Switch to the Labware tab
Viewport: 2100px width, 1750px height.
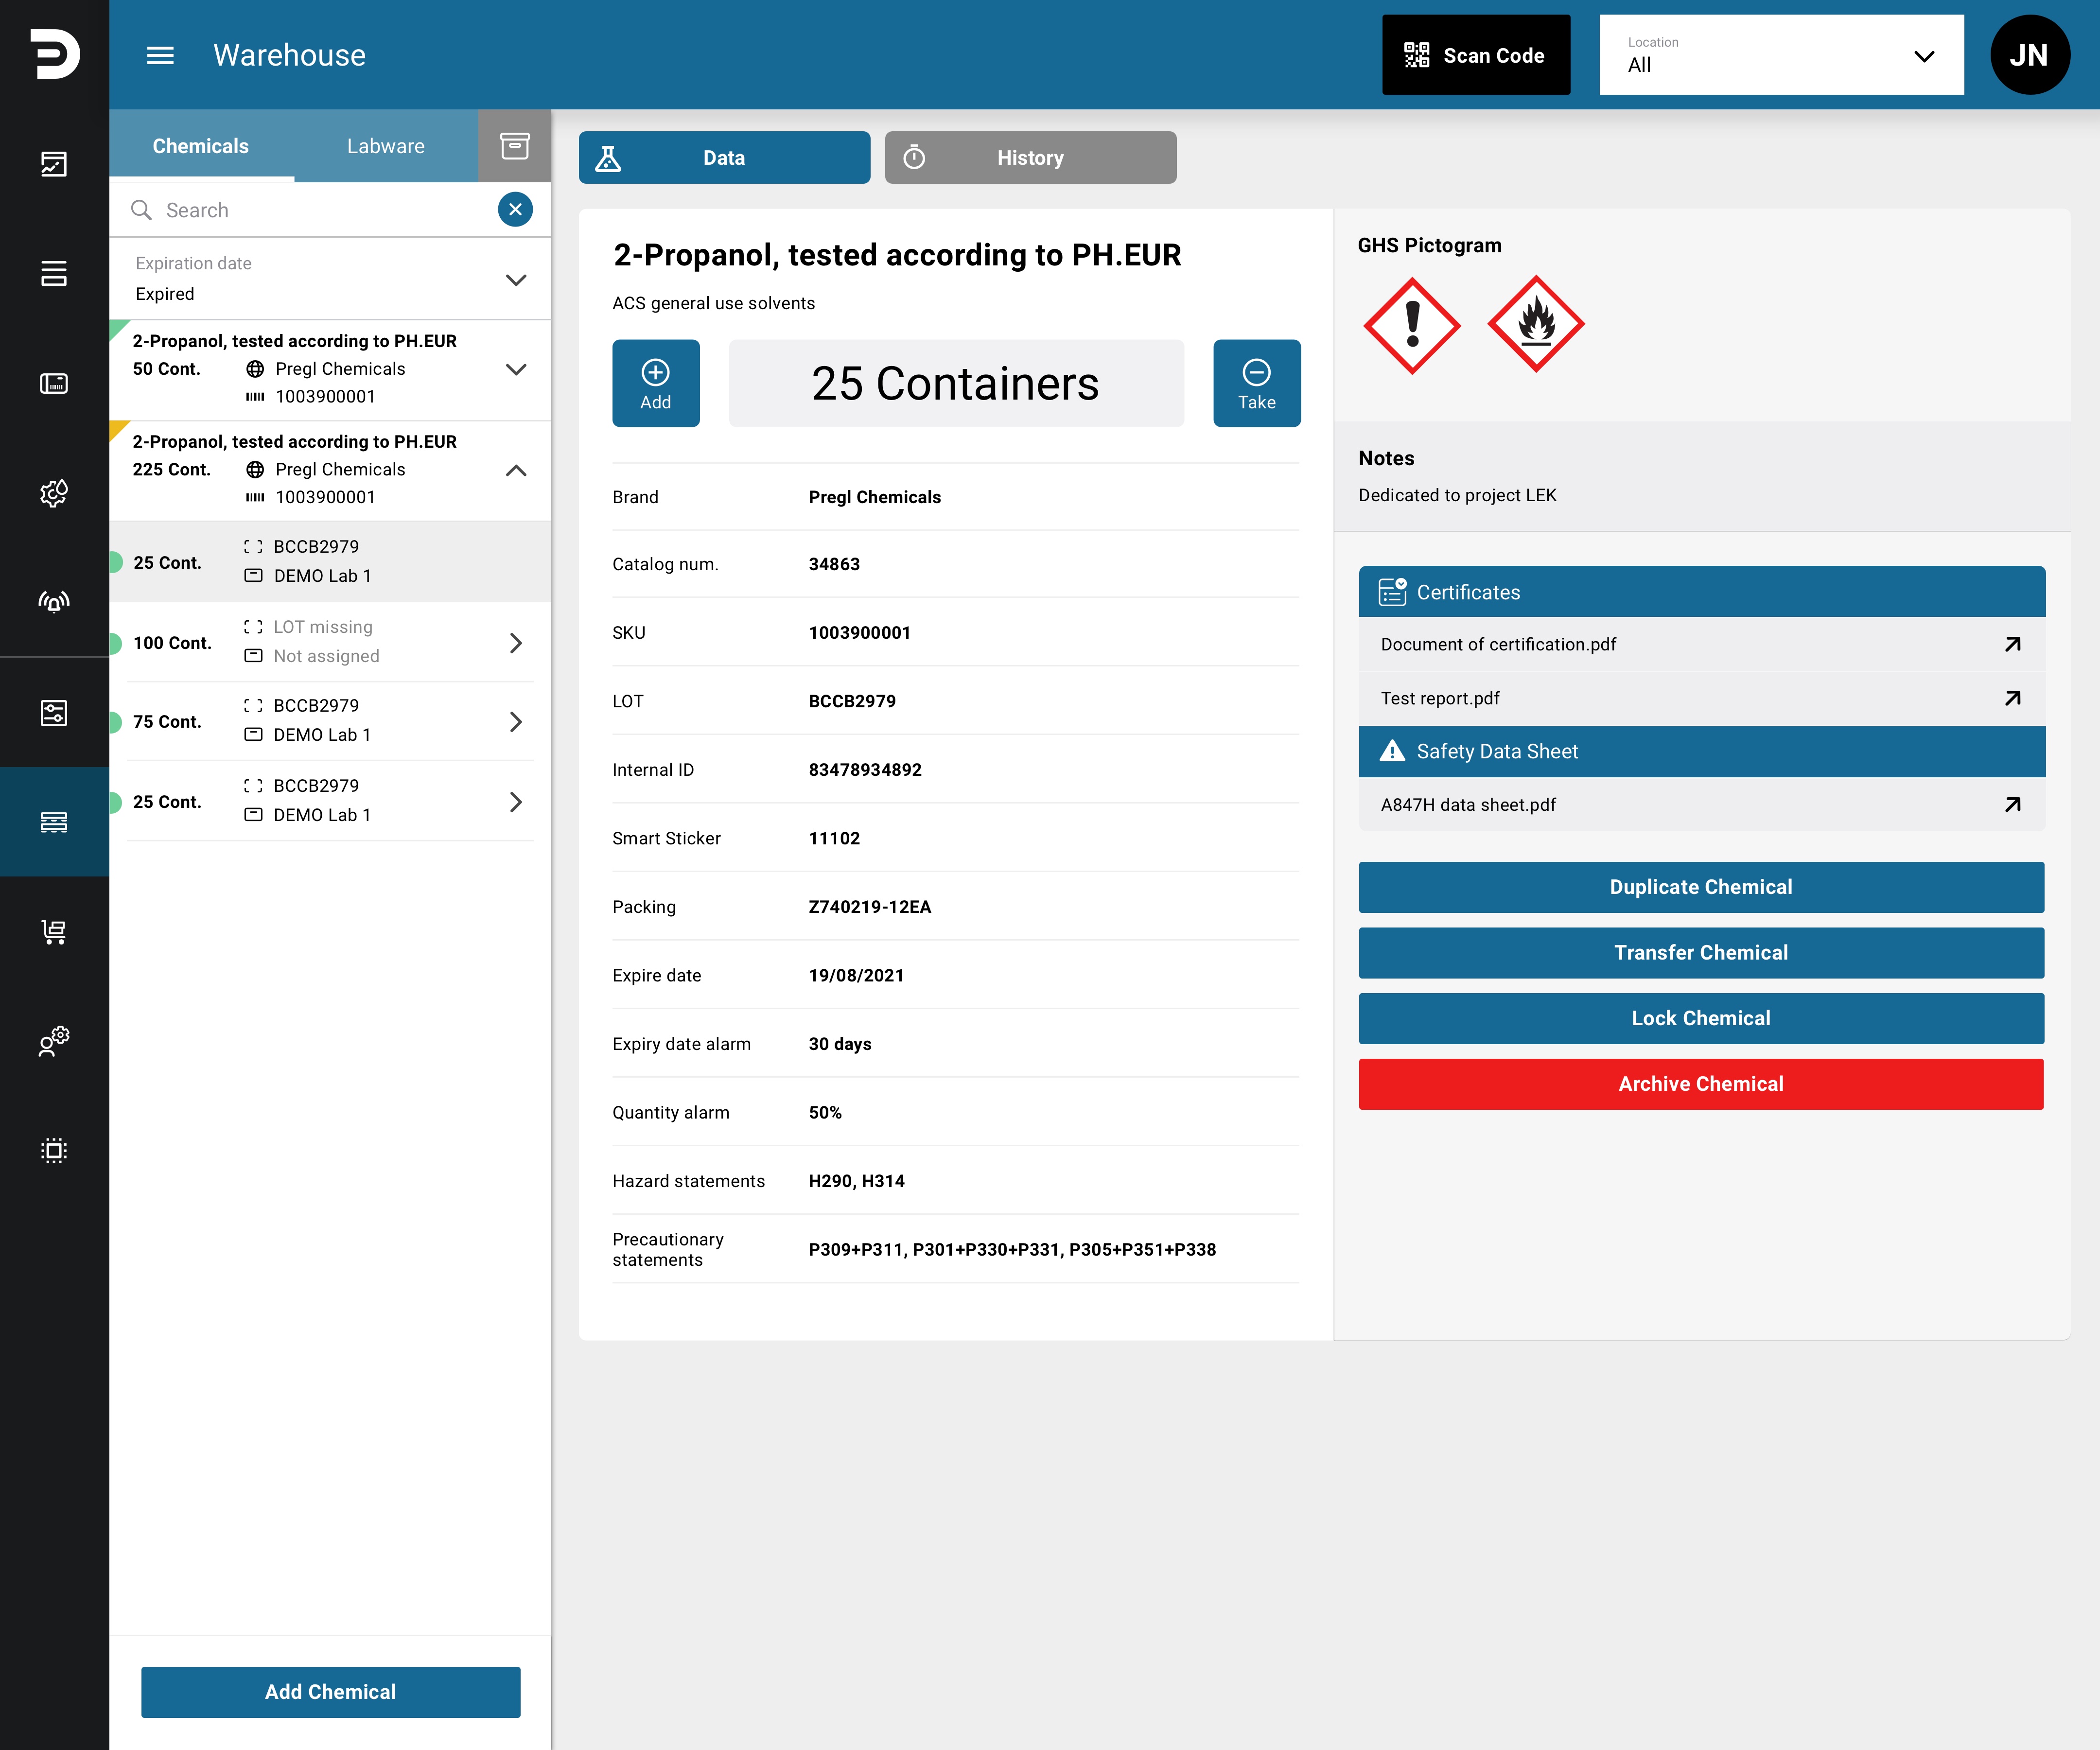[385, 146]
